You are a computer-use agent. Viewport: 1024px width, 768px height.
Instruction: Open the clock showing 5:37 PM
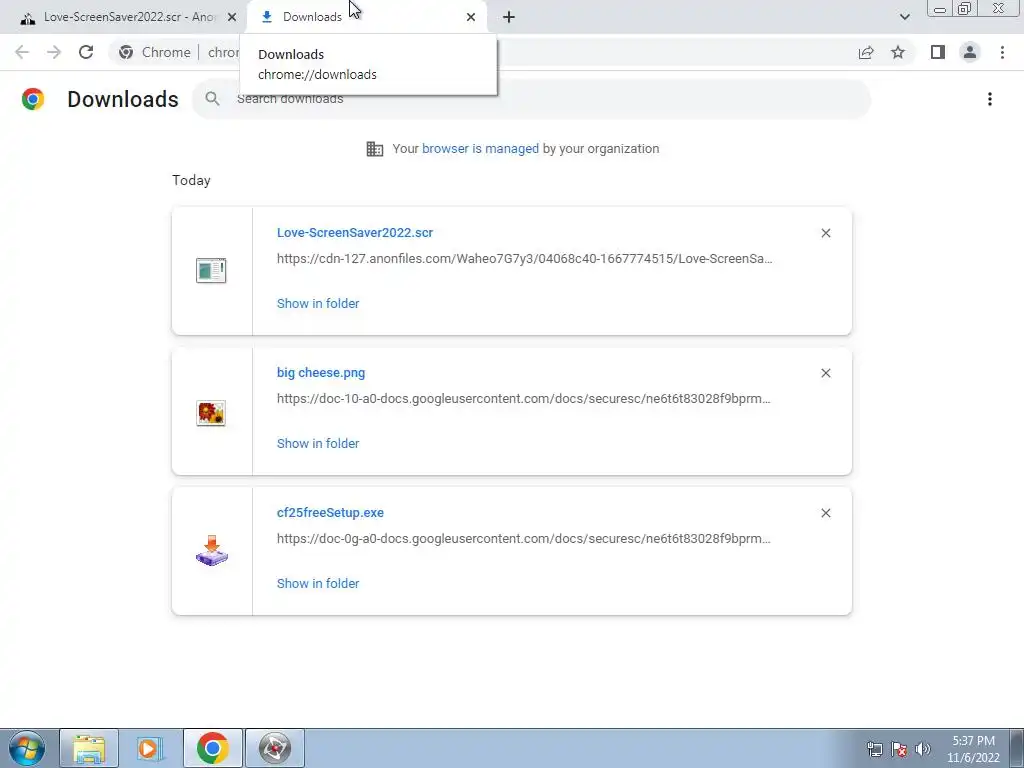coord(973,749)
